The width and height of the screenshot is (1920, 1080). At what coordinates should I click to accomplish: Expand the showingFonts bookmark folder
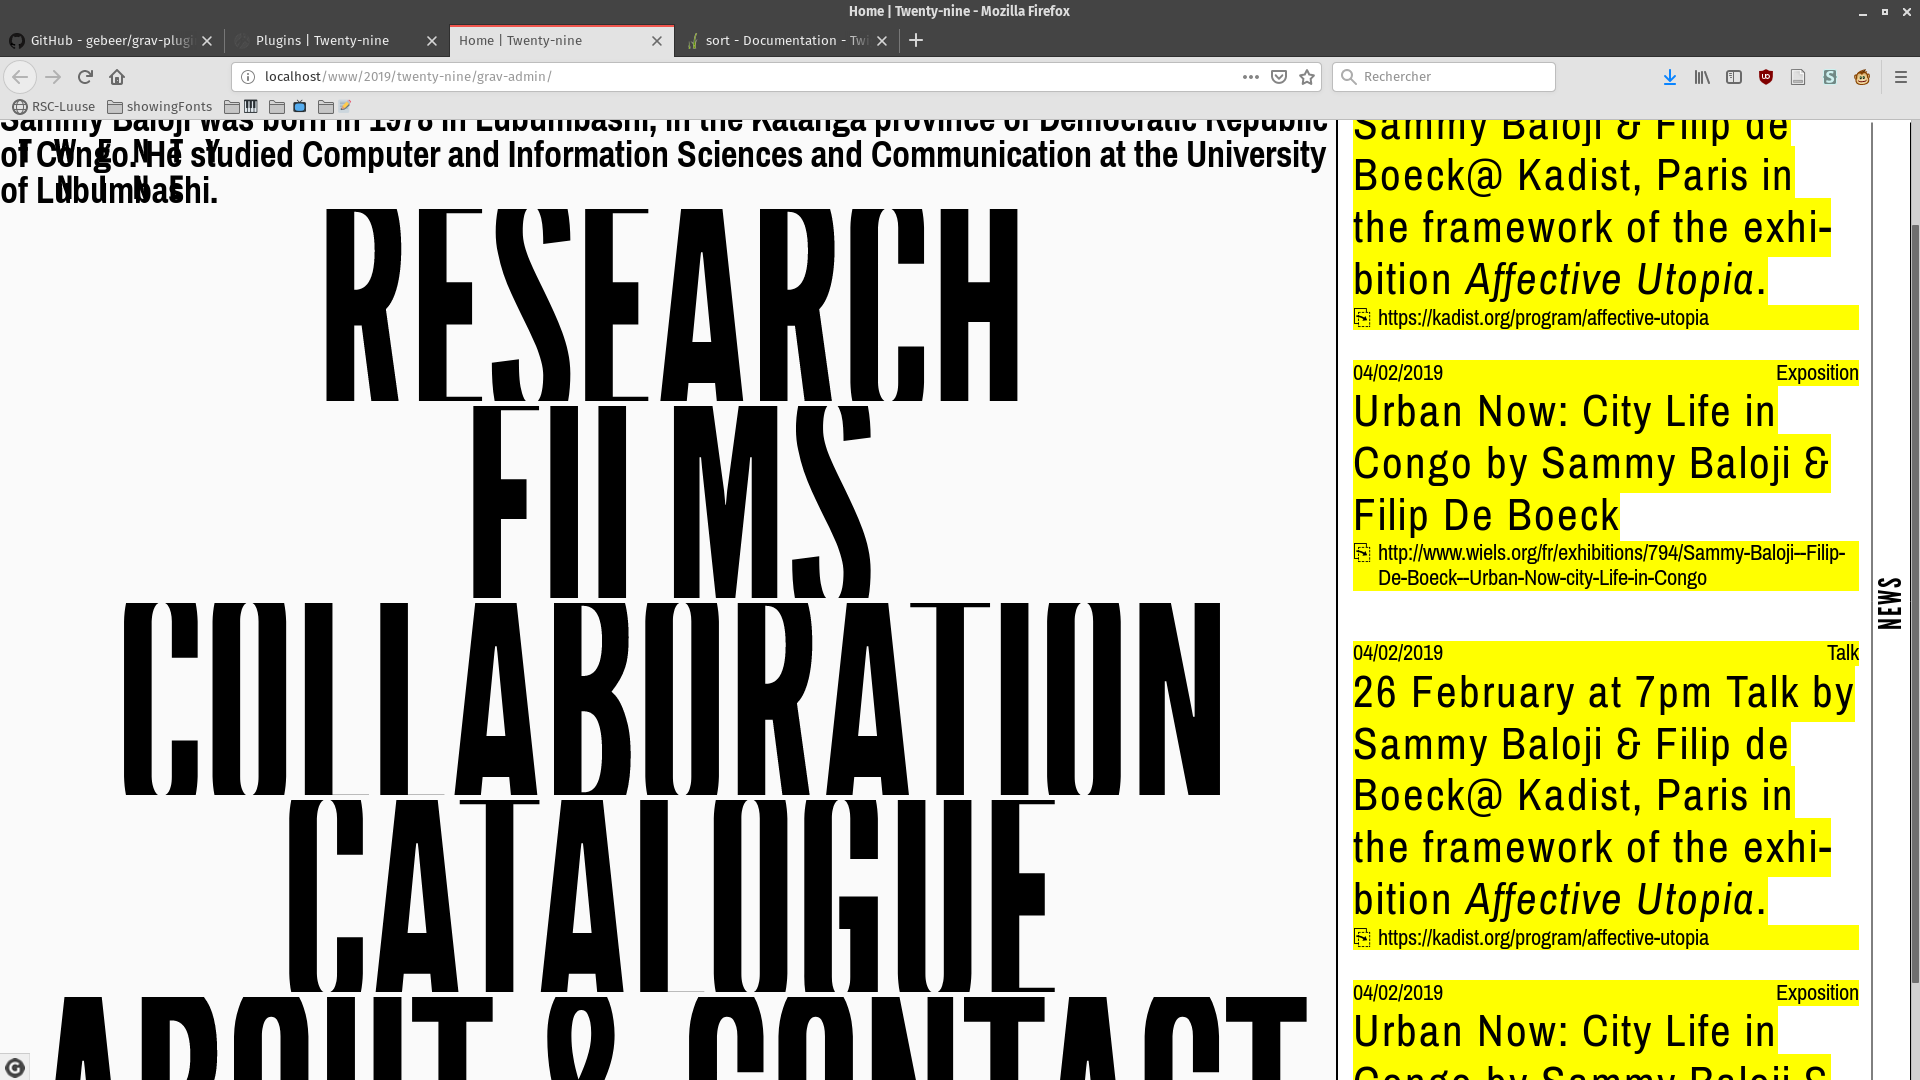[160, 107]
